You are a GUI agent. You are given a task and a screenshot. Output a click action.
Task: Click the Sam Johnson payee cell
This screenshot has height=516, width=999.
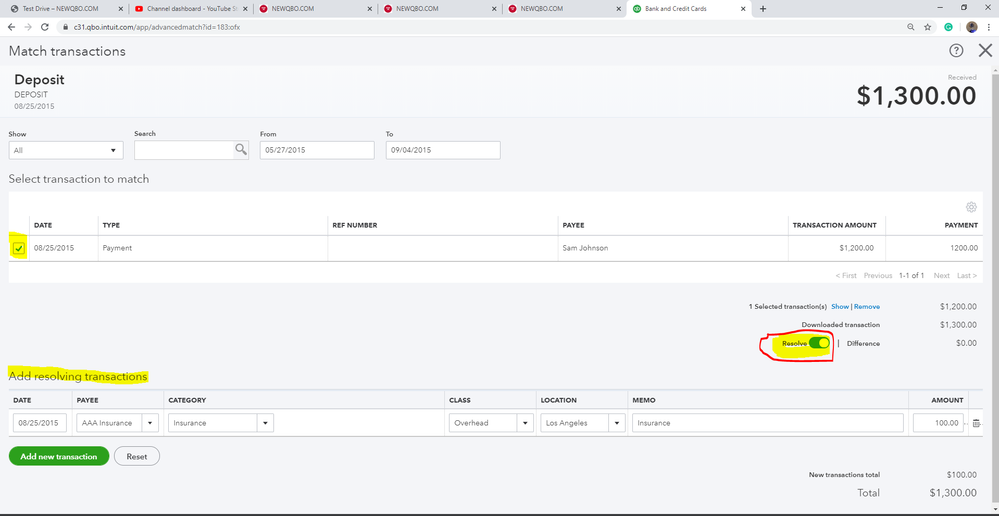(x=672, y=248)
